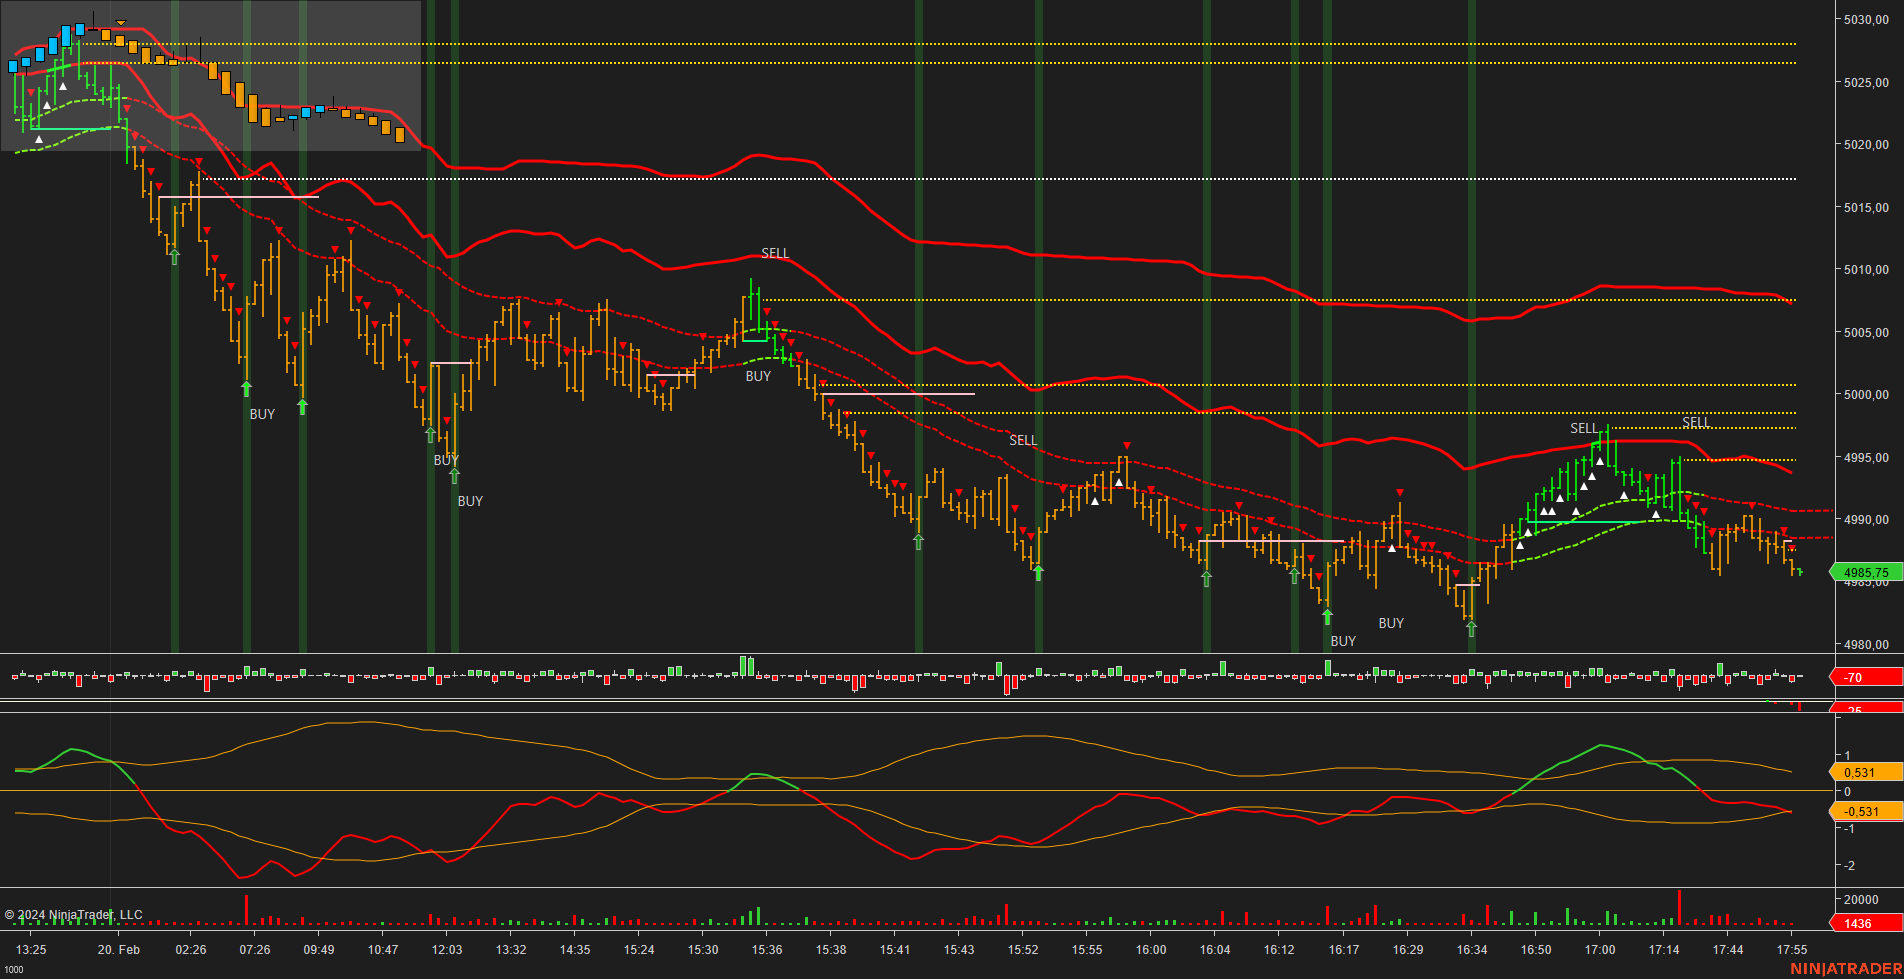
Task: Click the BUY label above the 07:26 time
Action: tap(262, 415)
